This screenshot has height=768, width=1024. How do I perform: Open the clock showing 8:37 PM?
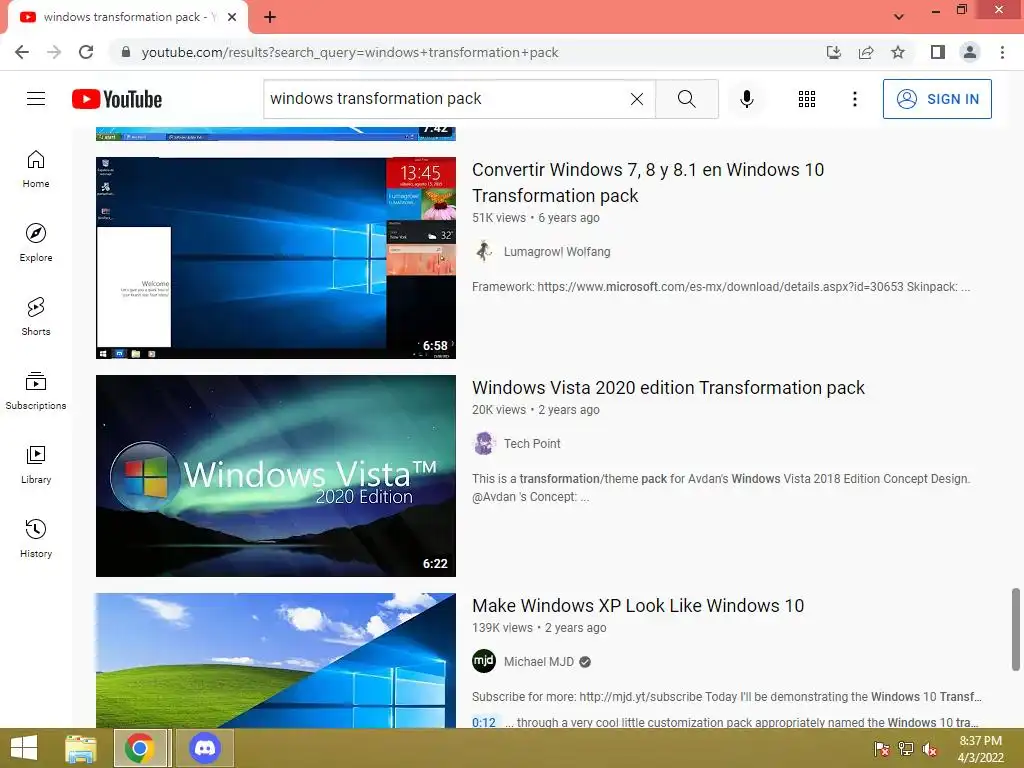(x=980, y=749)
